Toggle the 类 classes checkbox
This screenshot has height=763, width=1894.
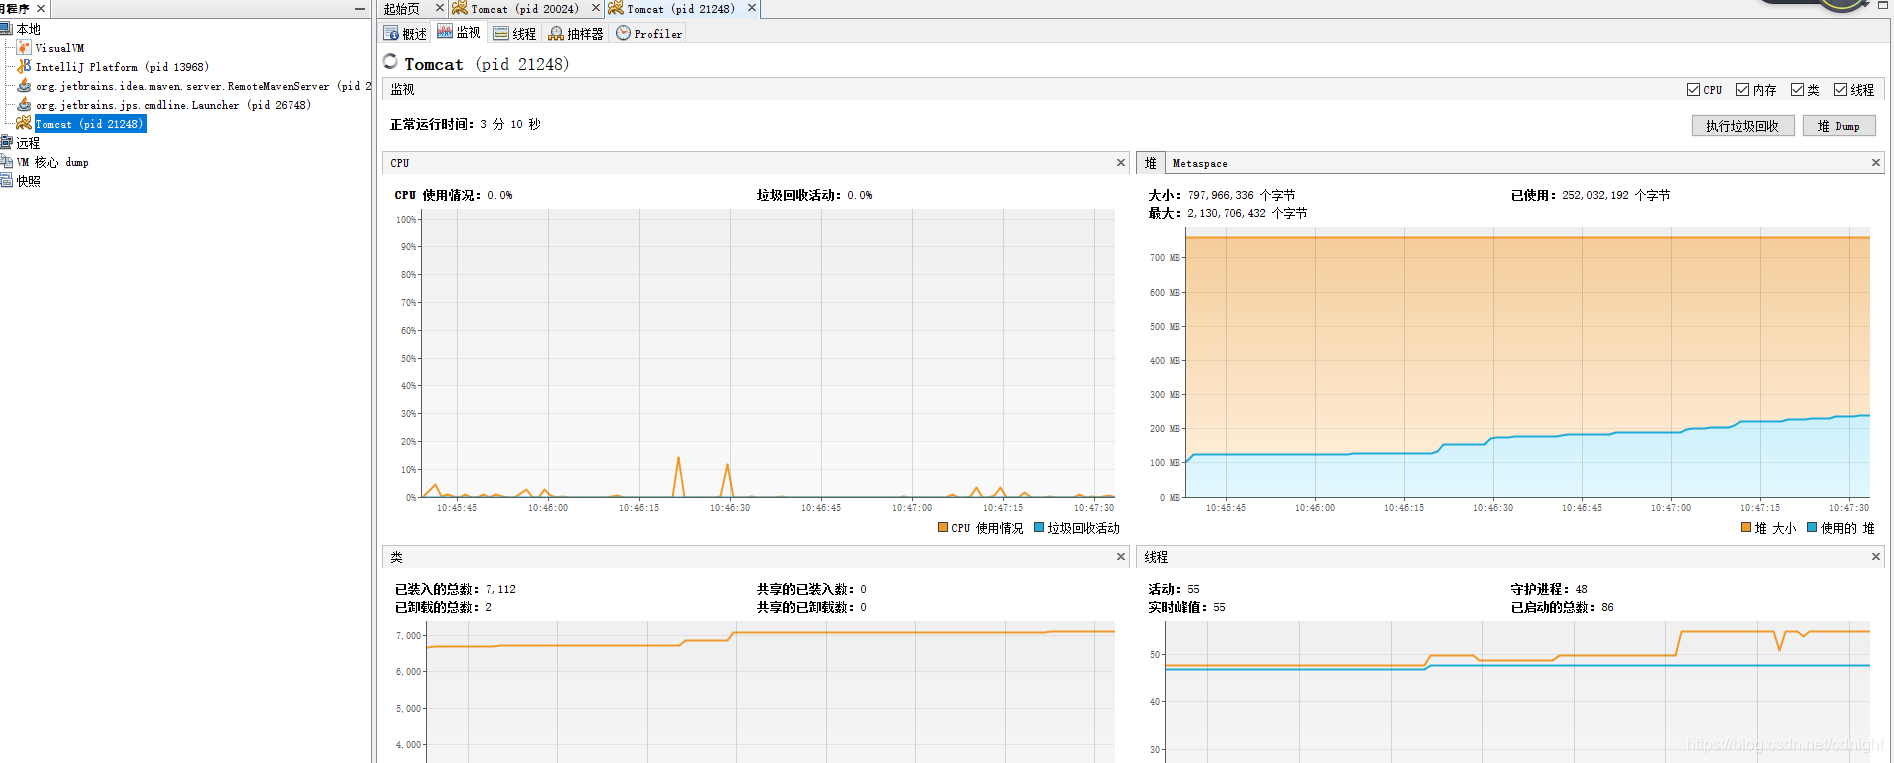tap(1797, 89)
